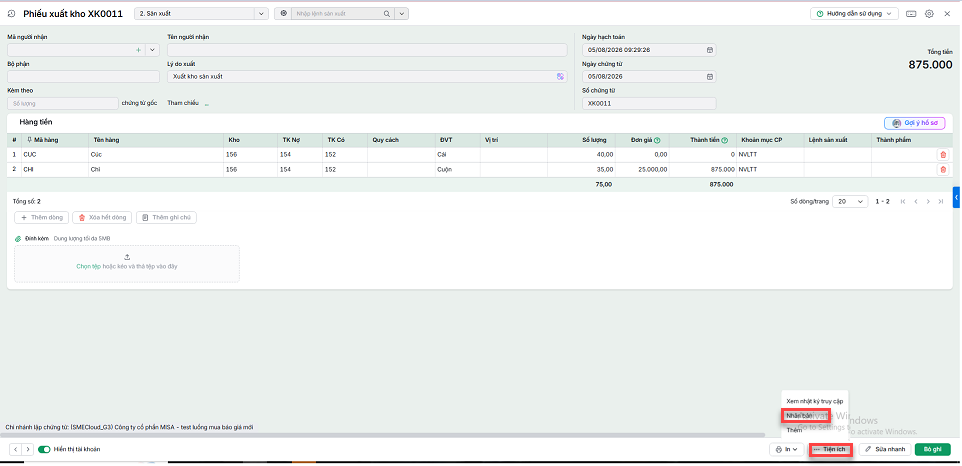Go to first page of rows
Screen dimensions: 962x466
902,202
